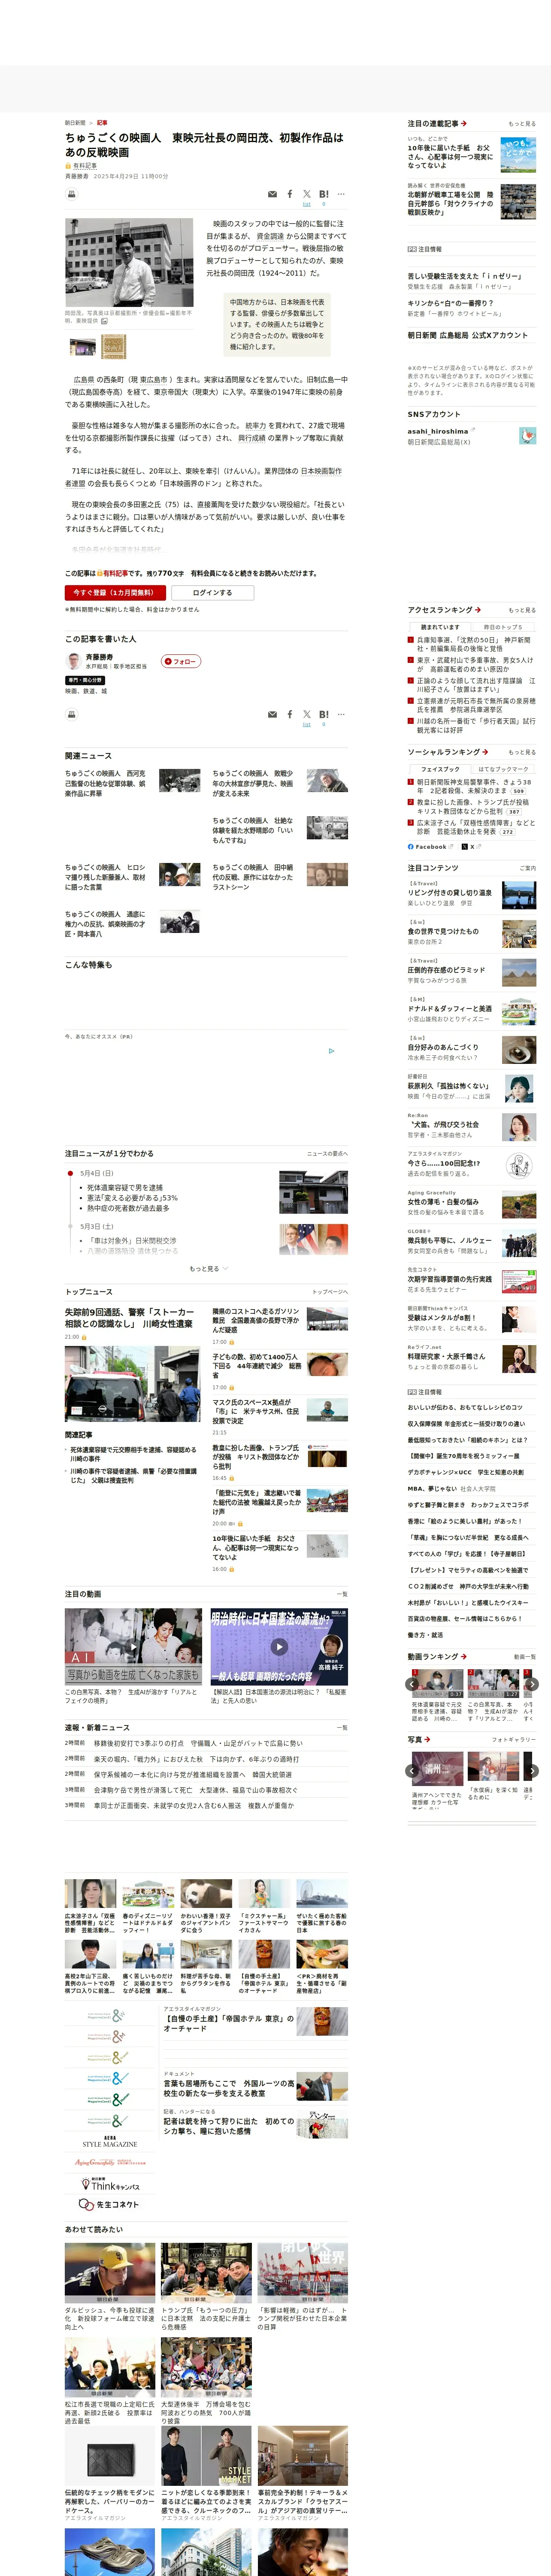This screenshot has height=2576, width=551.
Task: Open もっと見る beside 注目の連載記事
Action: [x=521, y=124]
